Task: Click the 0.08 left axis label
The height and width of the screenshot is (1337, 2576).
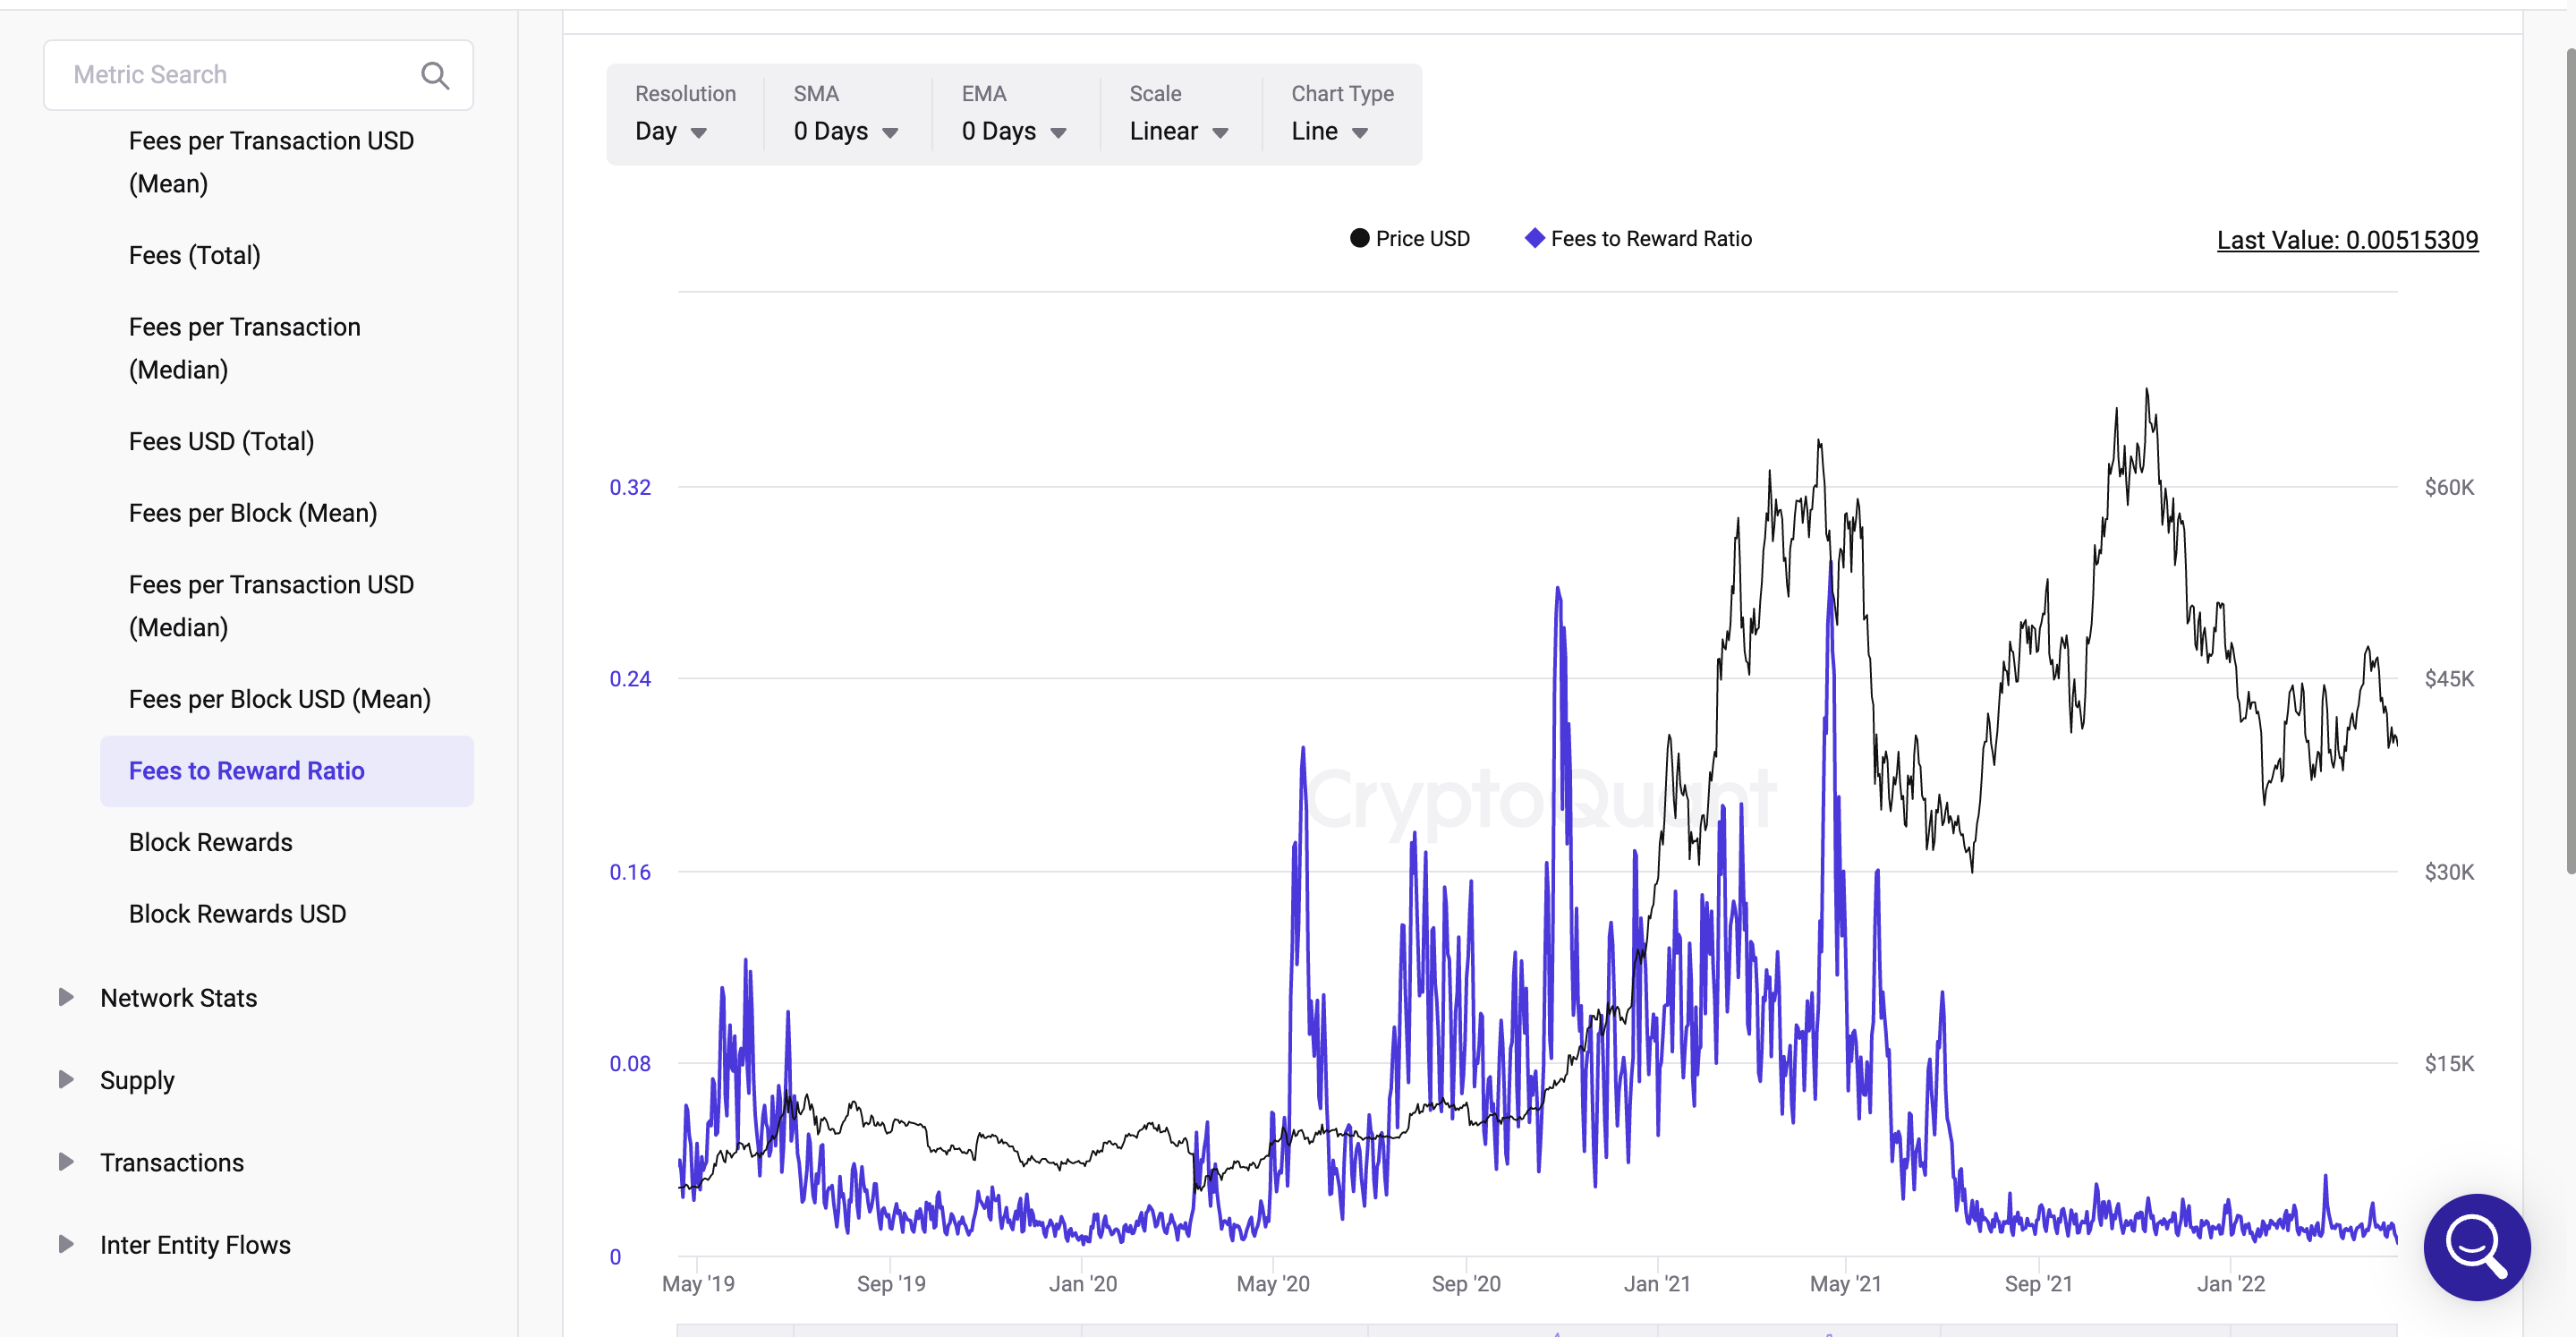Action: [x=630, y=1063]
